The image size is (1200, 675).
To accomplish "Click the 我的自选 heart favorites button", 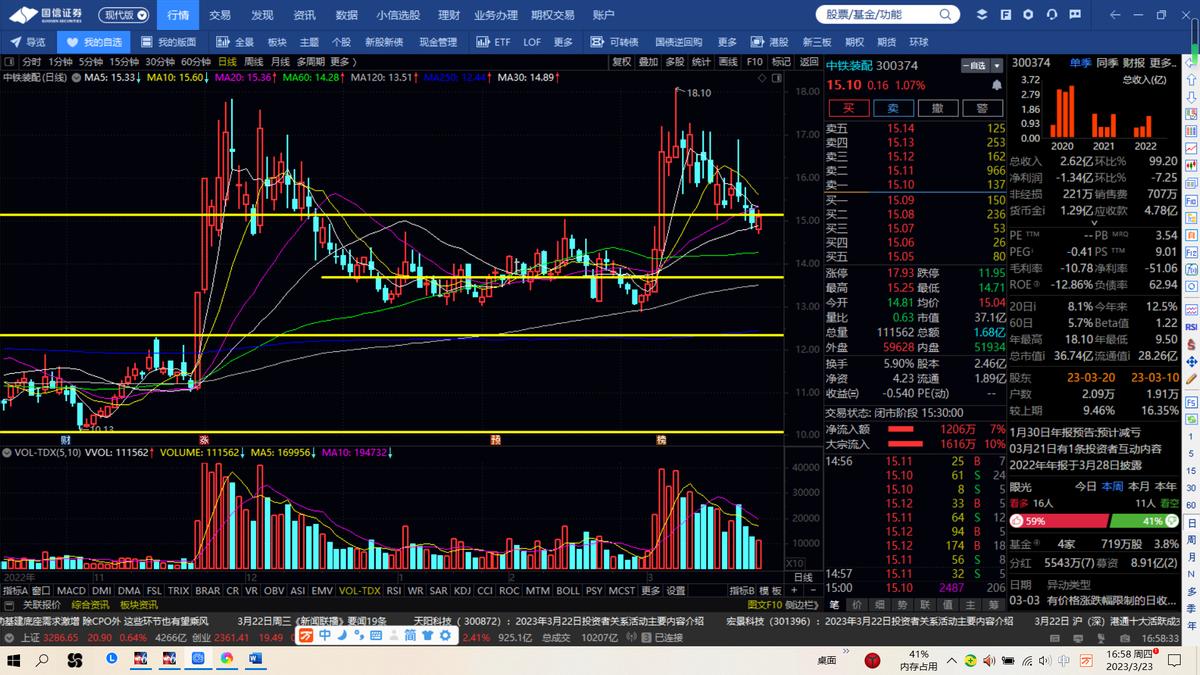I will coord(94,42).
